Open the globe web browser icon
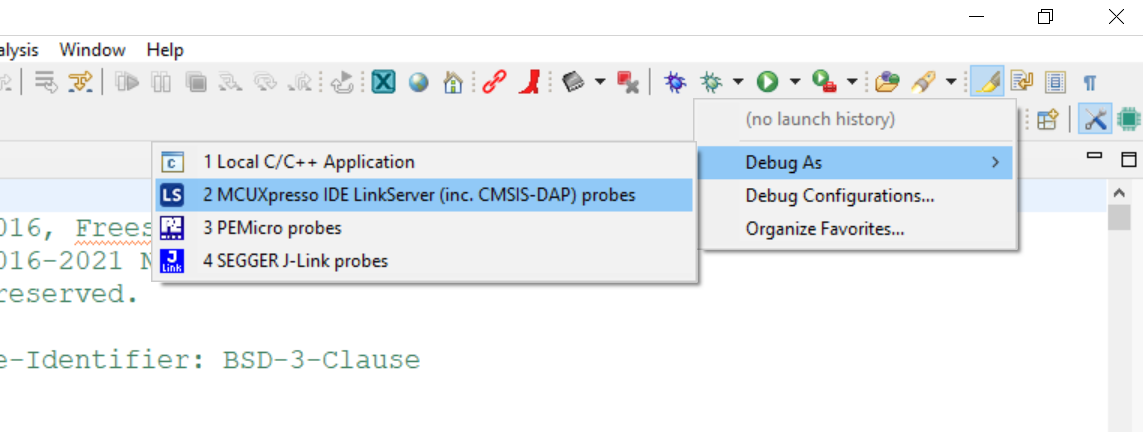Image resolution: width=1143 pixels, height=432 pixels. coord(418,82)
